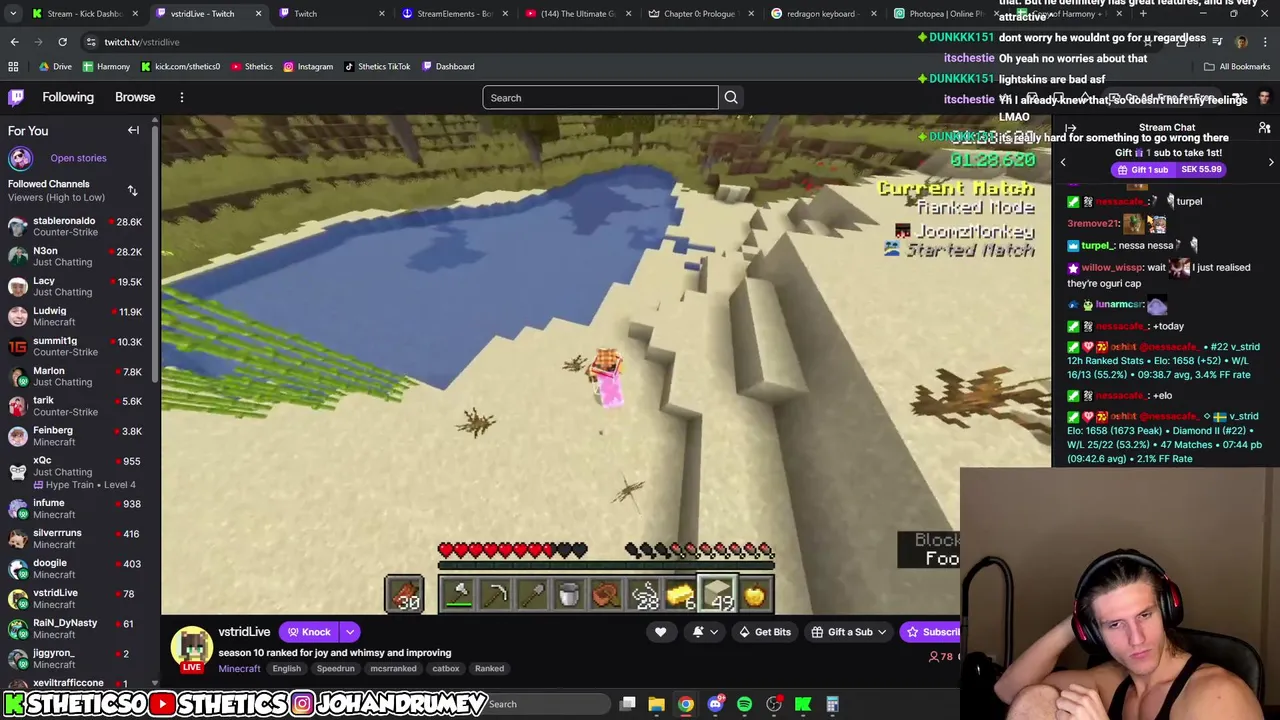Open the Drive bookmark
Image resolution: width=1280 pixels, height=720 pixels.
[x=55, y=66]
